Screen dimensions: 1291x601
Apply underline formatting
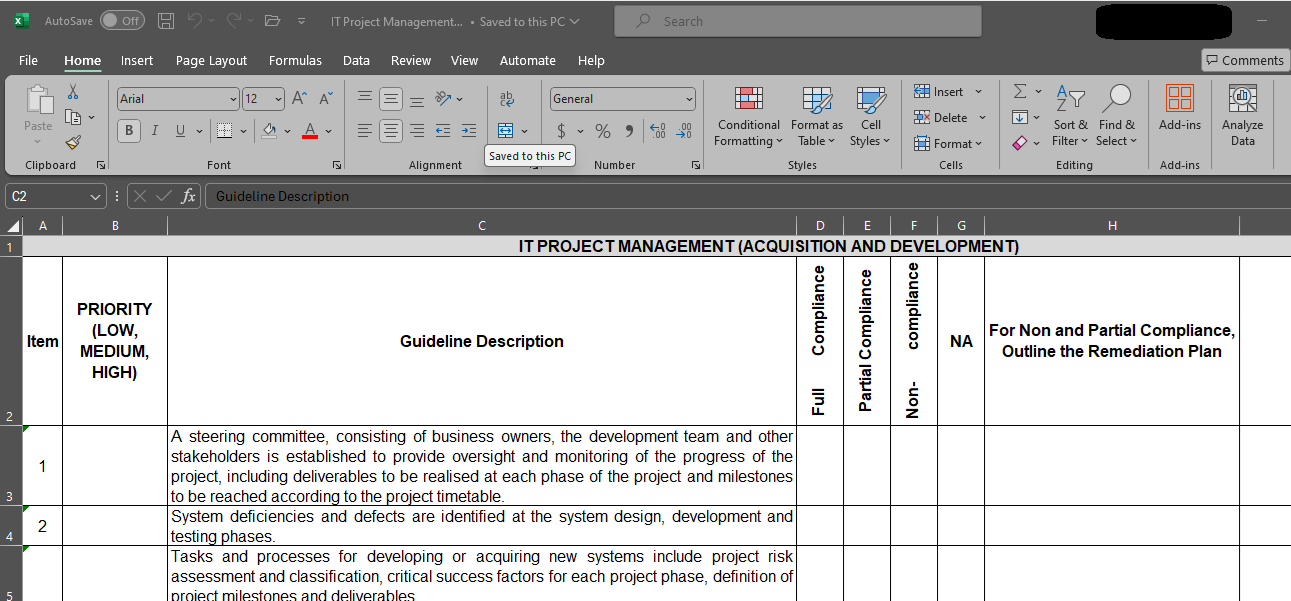[181, 130]
